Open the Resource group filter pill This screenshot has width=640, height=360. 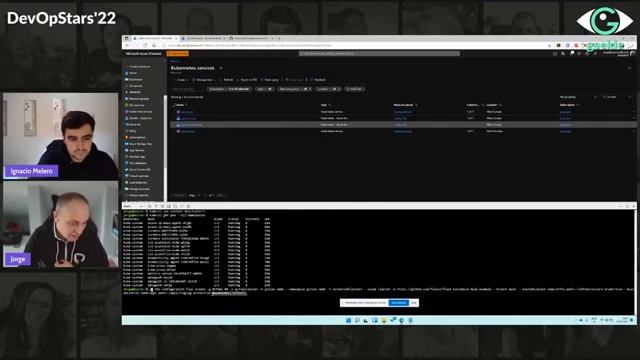click(x=295, y=89)
